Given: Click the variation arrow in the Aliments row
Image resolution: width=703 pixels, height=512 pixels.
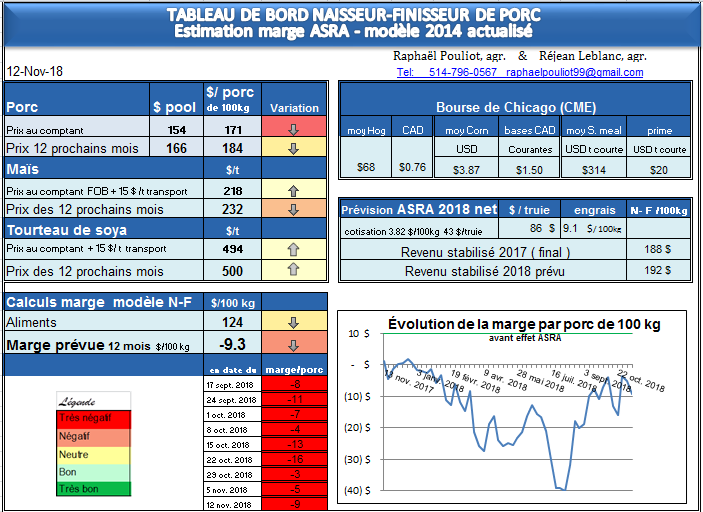Looking at the screenshot, I should tap(294, 322).
